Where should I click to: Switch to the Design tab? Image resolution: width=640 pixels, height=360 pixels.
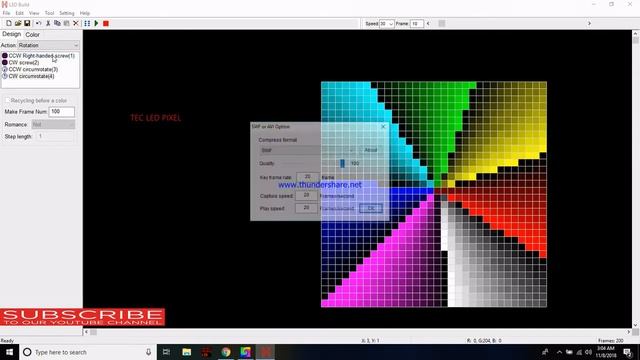11,34
